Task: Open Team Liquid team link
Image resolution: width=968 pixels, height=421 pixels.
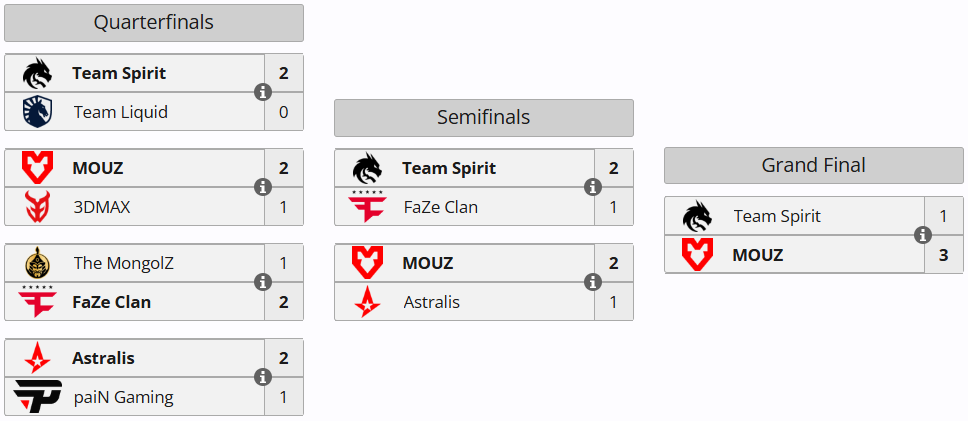Action: click(121, 112)
